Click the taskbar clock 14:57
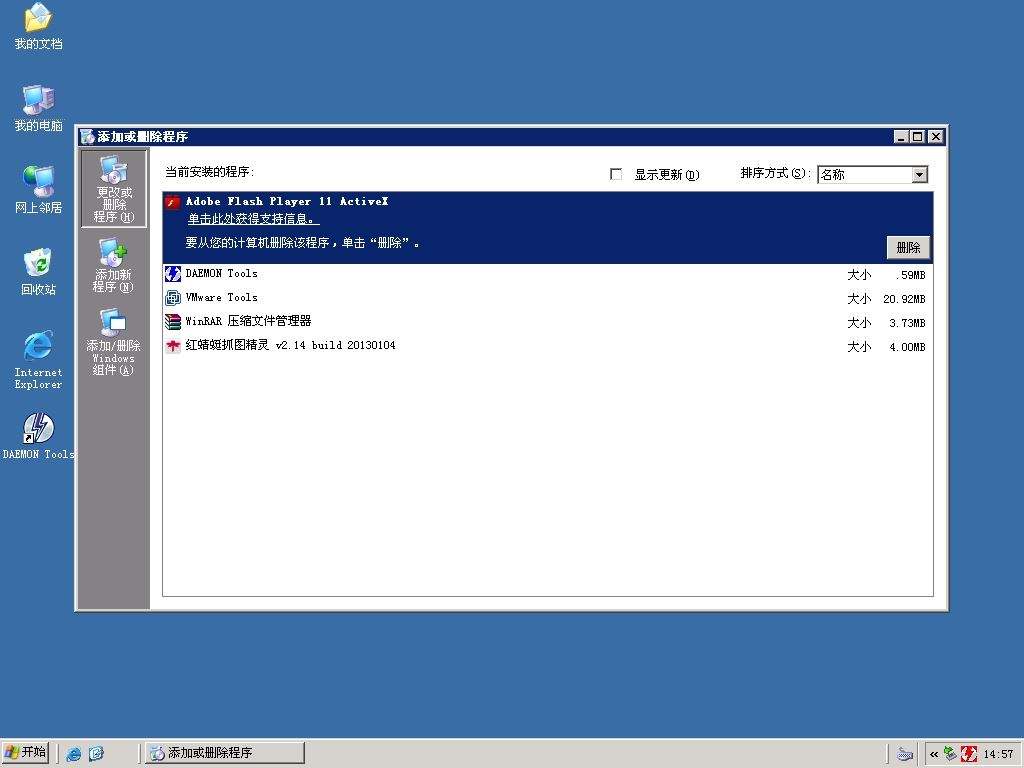1024x768 pixels. point(998,754)
